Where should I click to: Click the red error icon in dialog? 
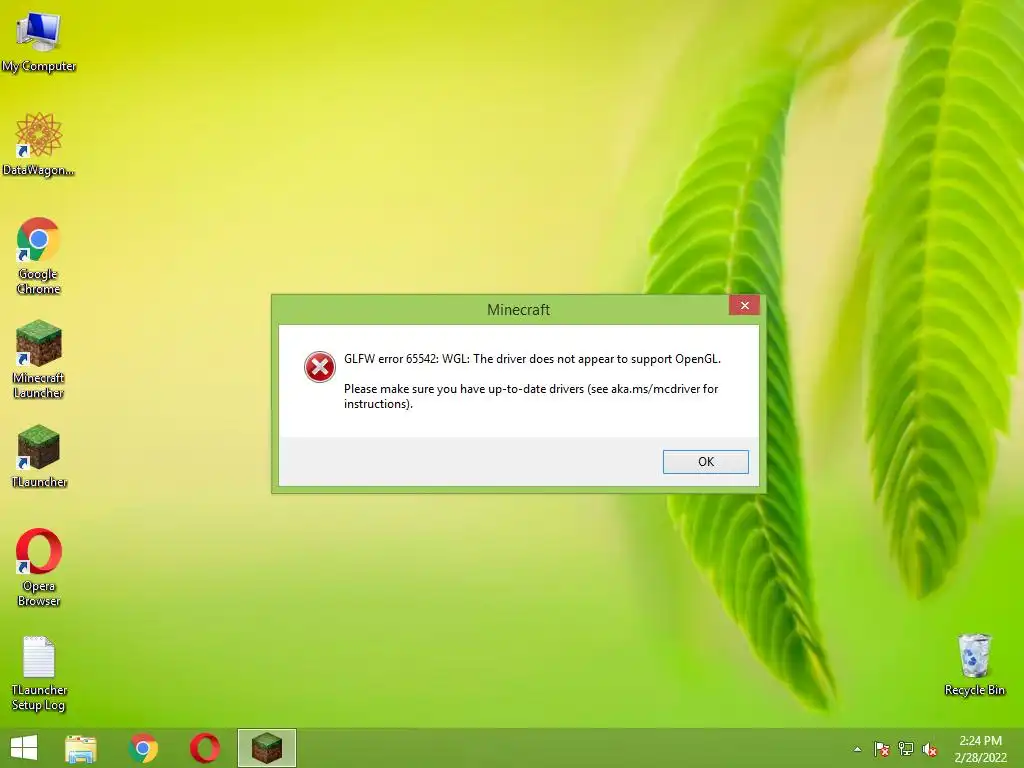(x=320, y=367)
